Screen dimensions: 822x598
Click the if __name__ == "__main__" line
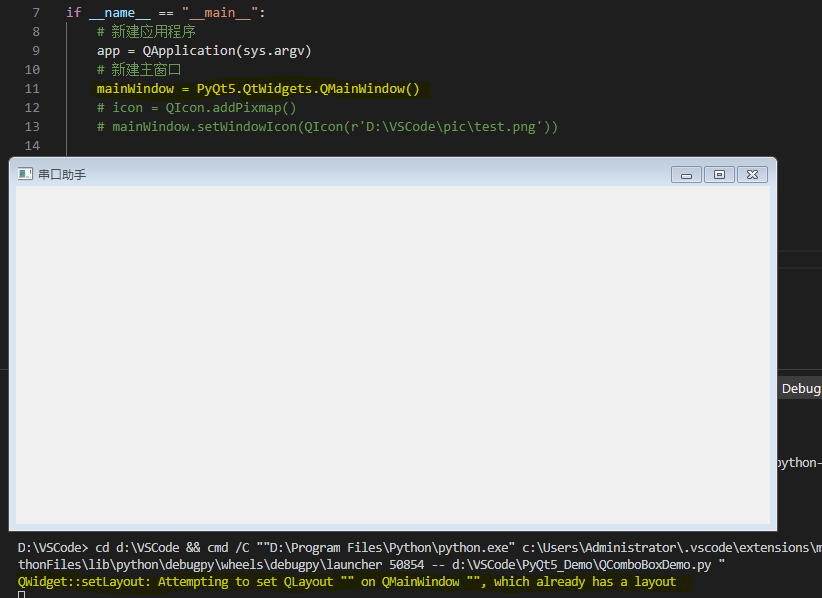click(166, 13)
